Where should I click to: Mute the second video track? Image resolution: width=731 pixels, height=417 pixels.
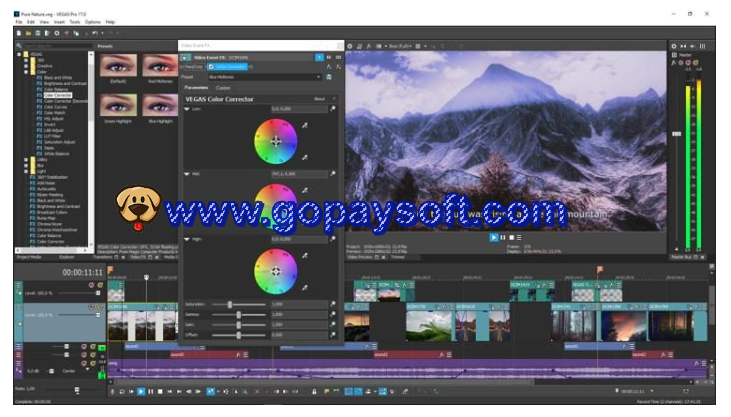[x=91, y=307]
